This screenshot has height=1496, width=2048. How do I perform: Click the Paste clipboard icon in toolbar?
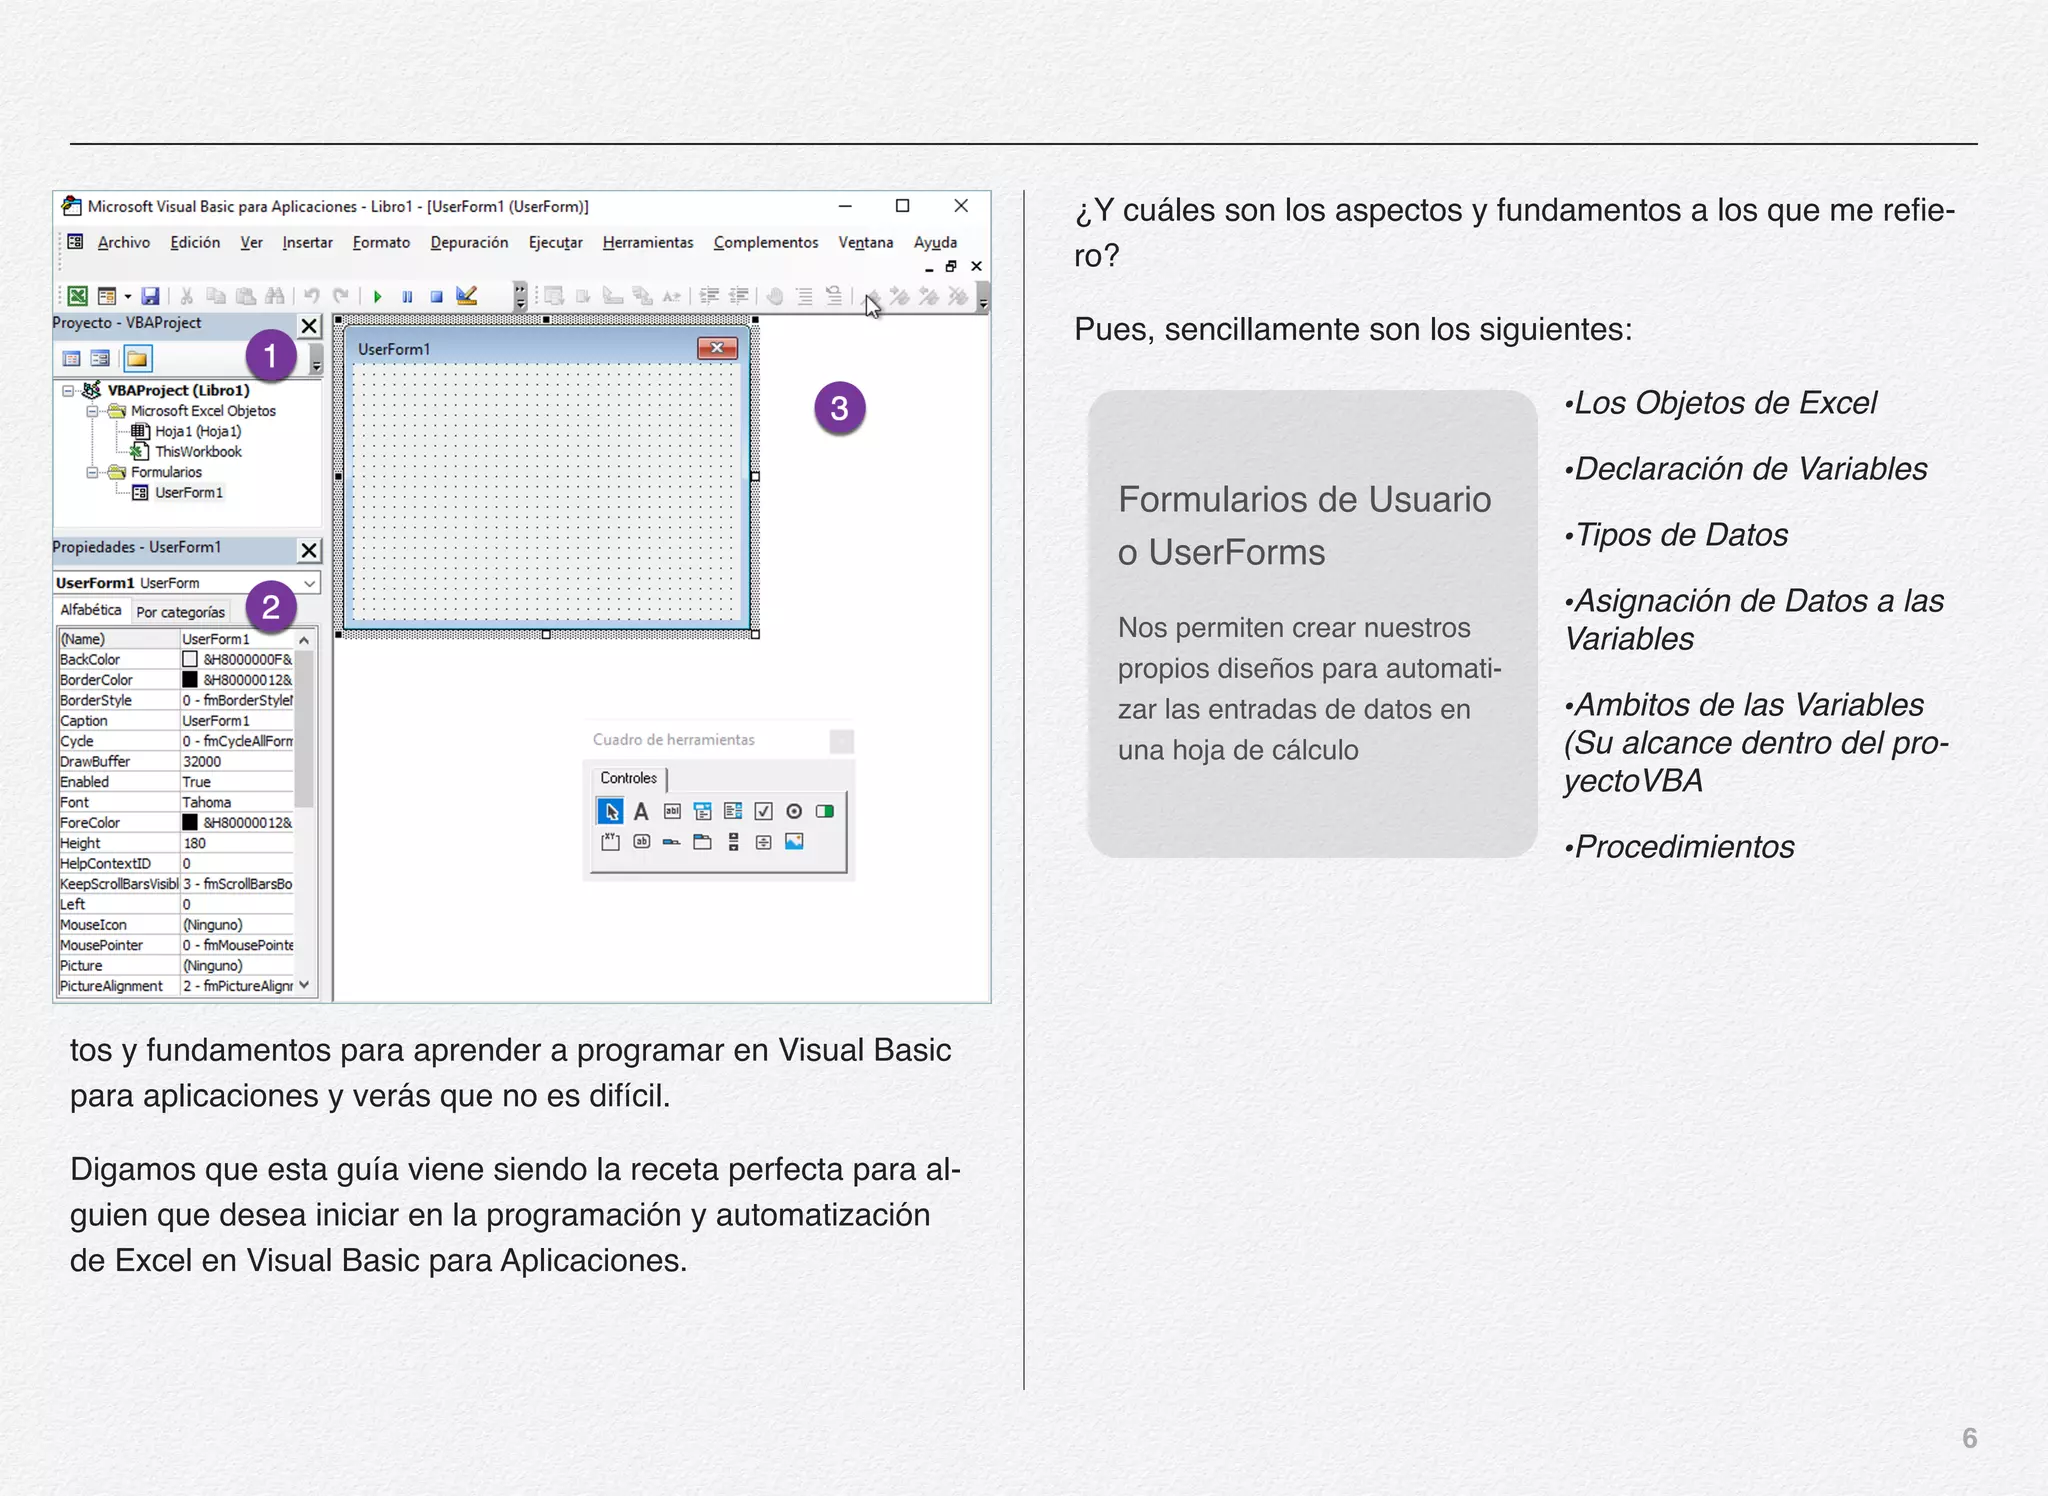(x=245, y=296)
